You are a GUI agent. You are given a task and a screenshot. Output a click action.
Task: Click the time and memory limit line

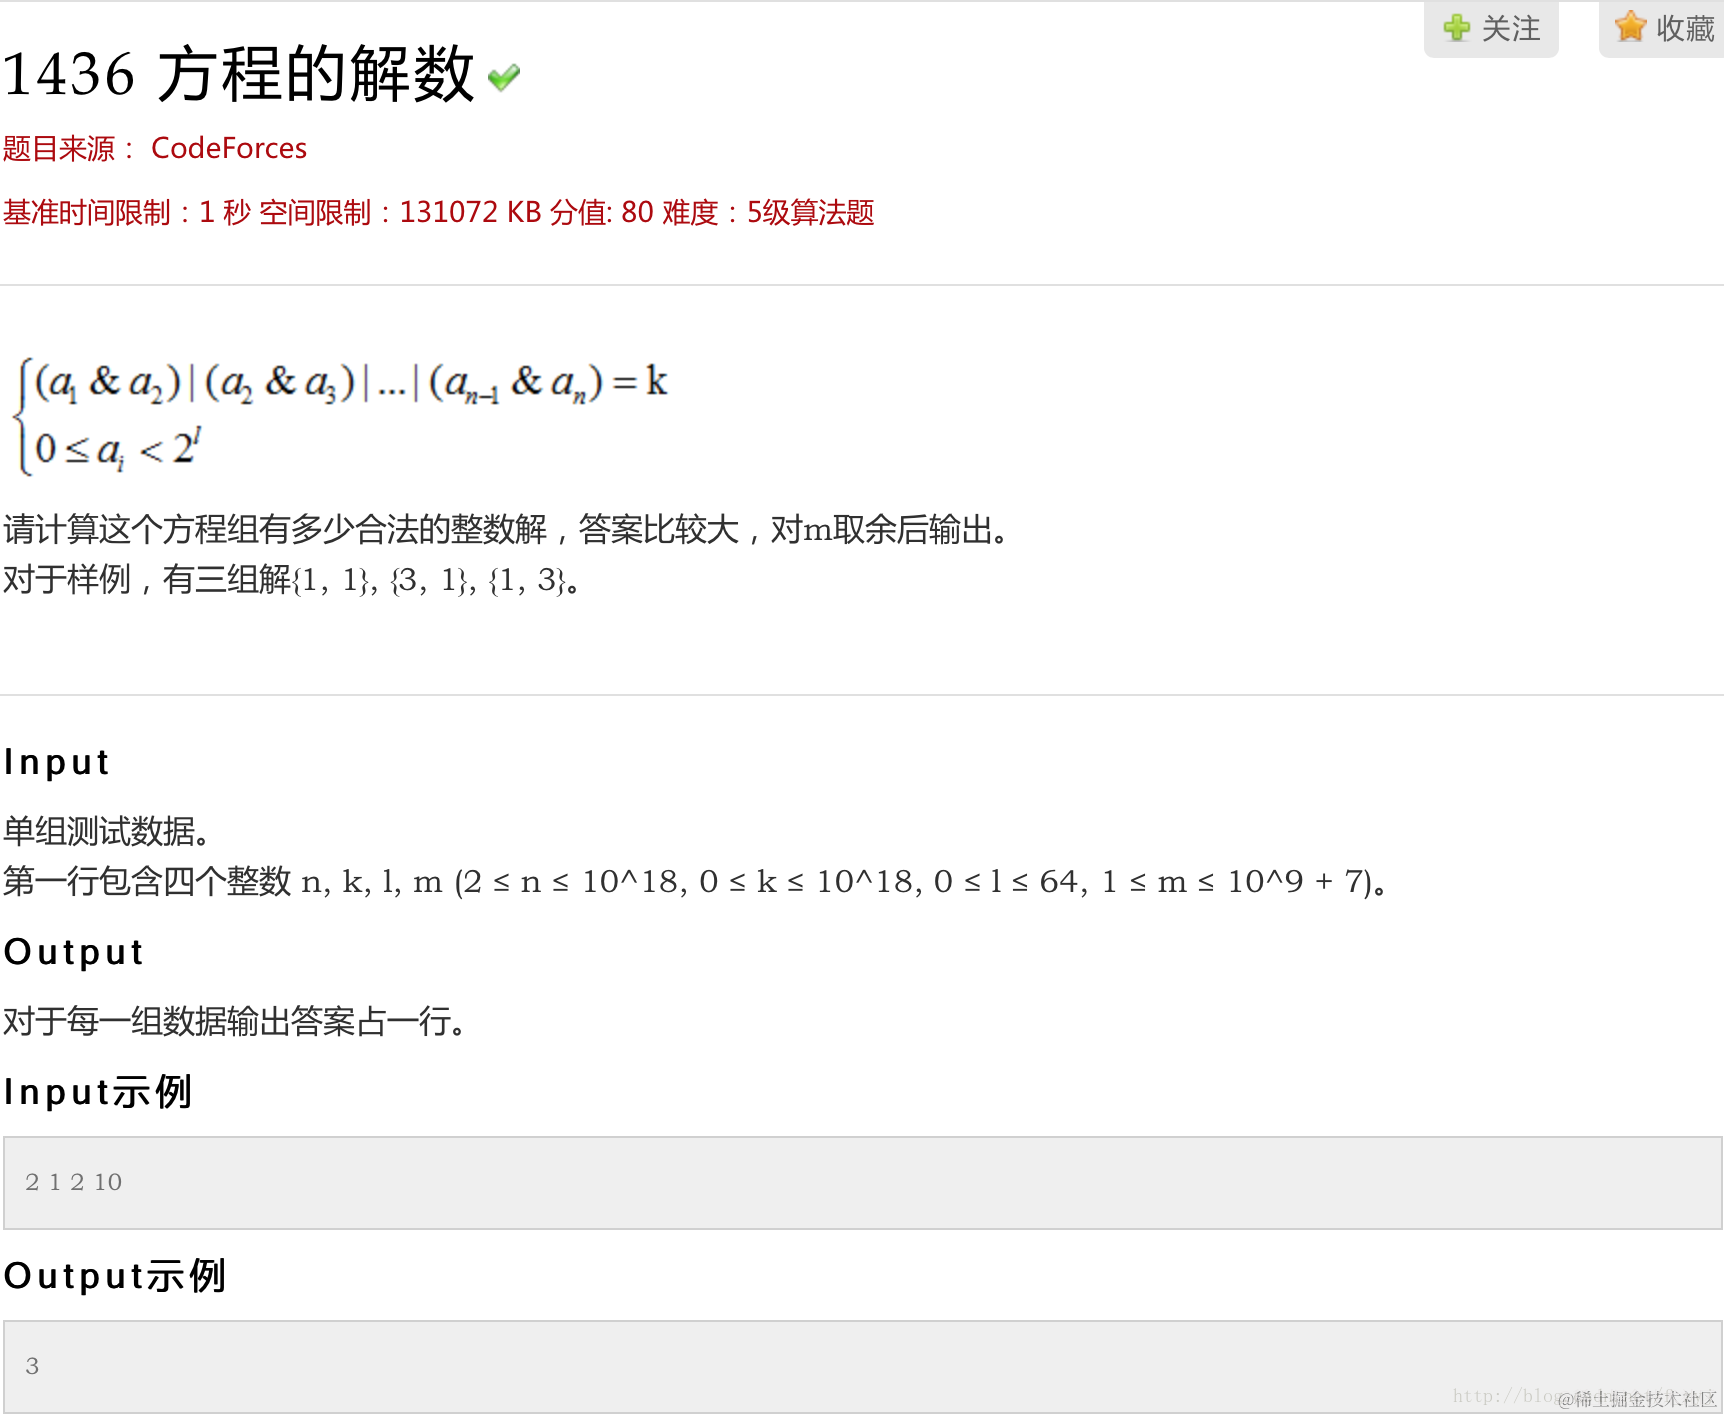pos(438,212)
